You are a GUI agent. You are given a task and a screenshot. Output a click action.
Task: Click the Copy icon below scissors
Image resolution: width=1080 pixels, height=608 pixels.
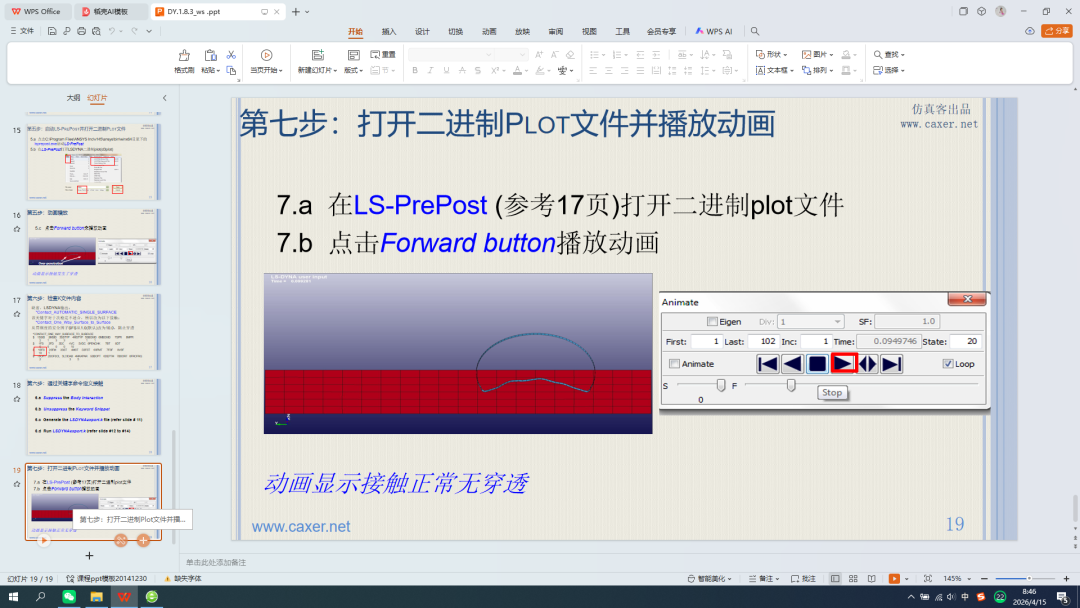coord(231,70)
